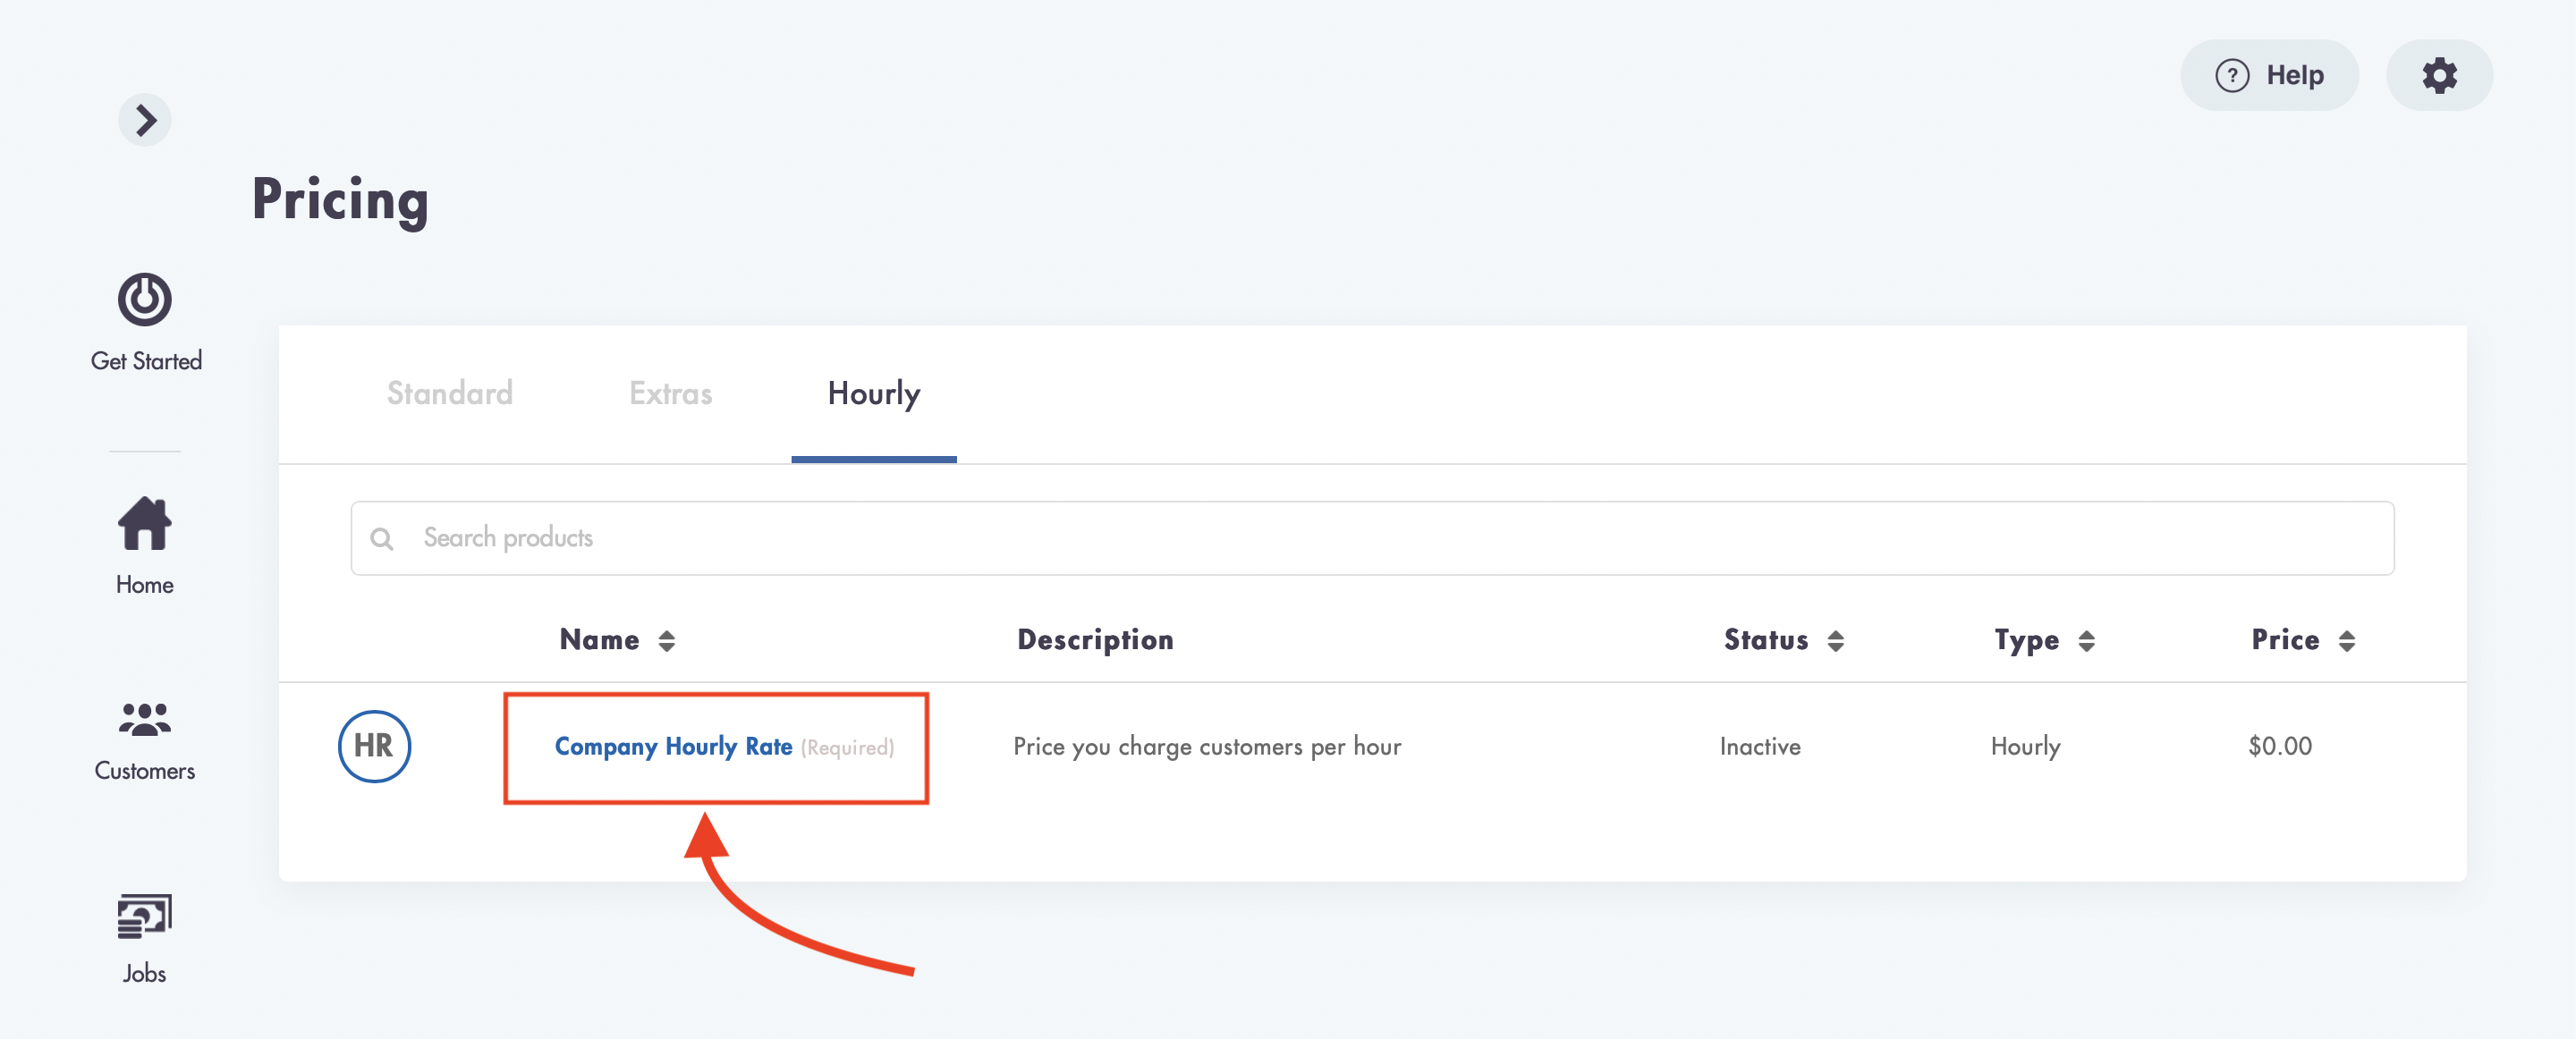Open the Jobs section

pos(145,939)
